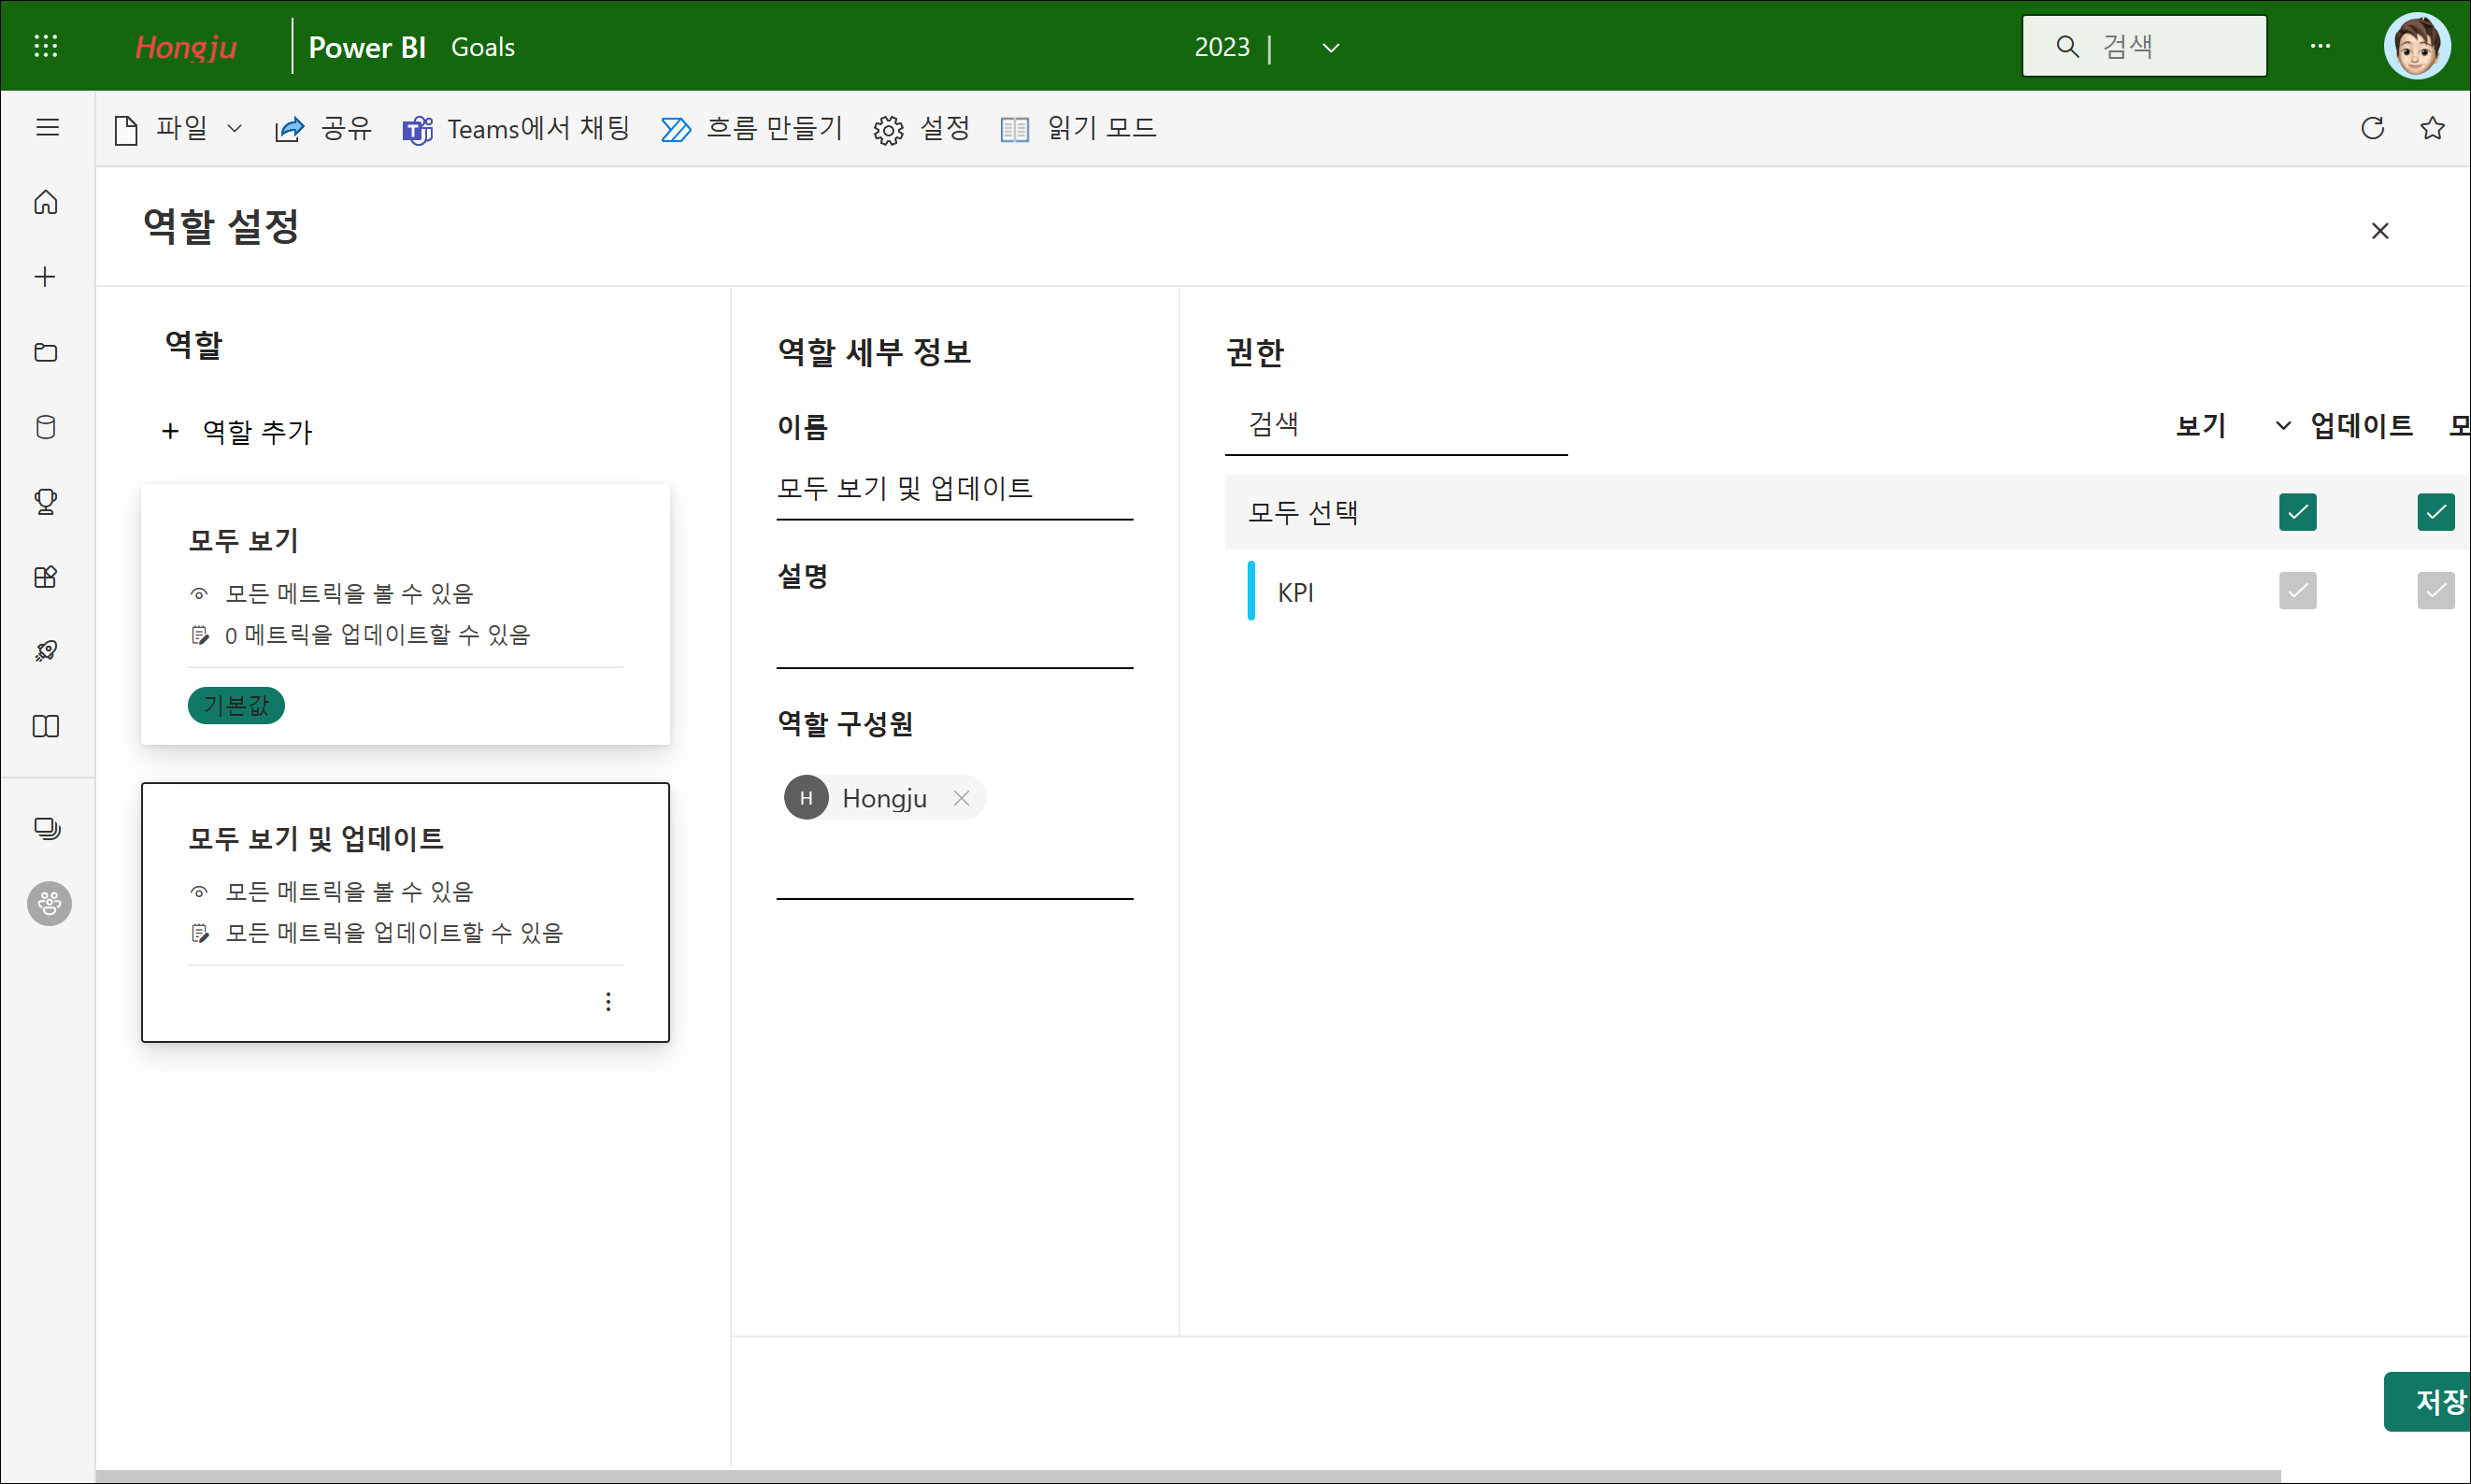The width and height of the screenshot is (2471, 1484).
Task: Toggle 업데이트 checkbox in 모두 선택 row
Action: (2435, 512)
